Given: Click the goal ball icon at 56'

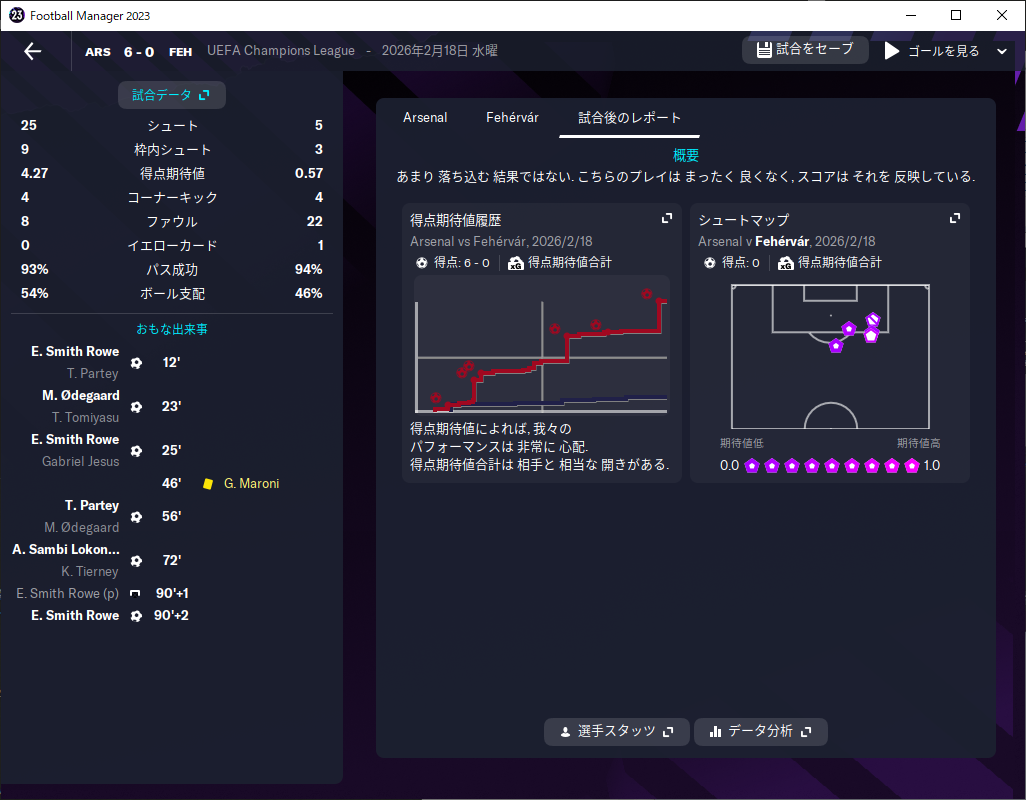Looking at the screenshot, I should point(136,517).
